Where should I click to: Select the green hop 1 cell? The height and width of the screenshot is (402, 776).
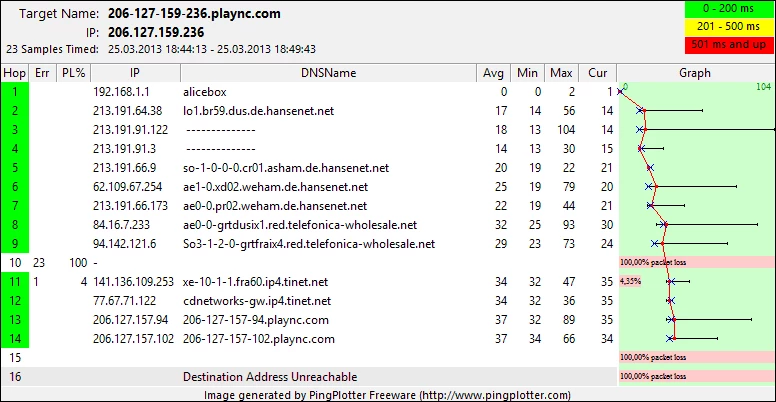15,91
